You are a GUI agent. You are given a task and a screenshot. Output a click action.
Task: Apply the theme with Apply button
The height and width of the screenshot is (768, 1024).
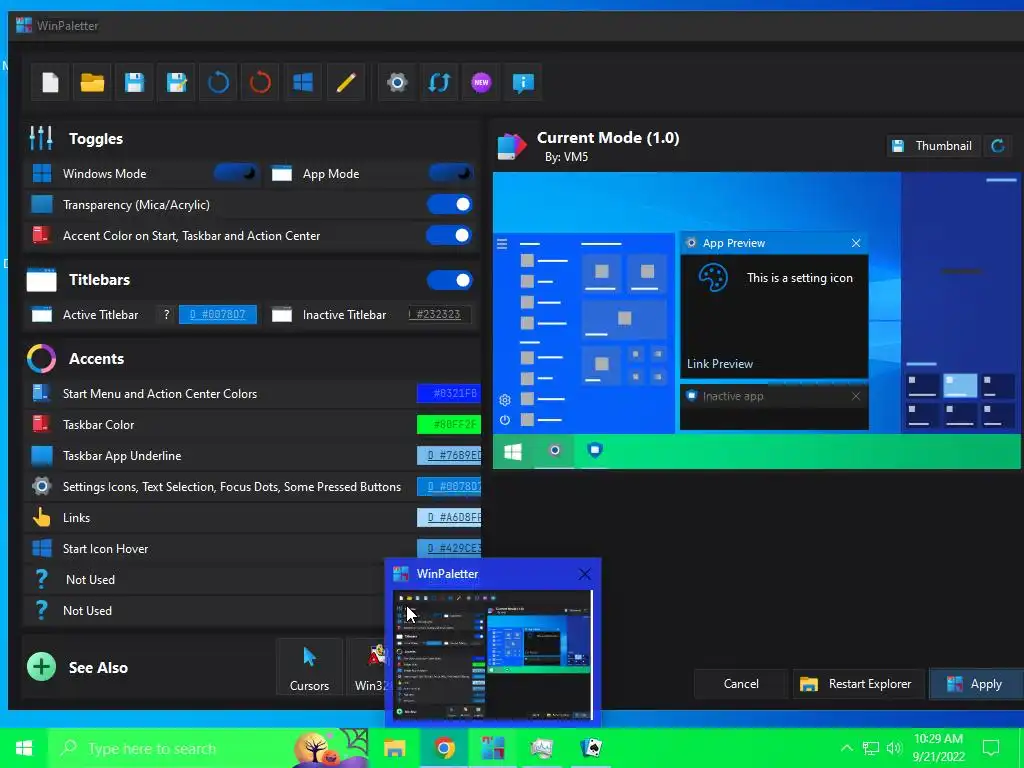pos(977,684)
